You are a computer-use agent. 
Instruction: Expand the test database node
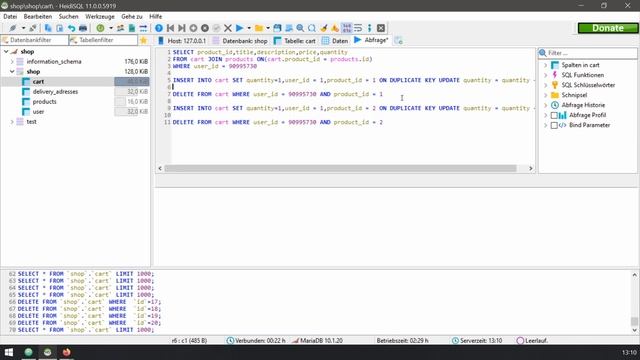[x=12, y=122]
